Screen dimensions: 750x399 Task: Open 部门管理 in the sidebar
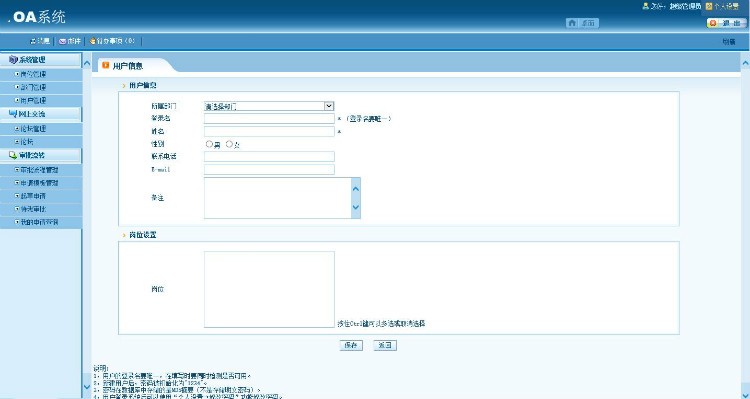point(41,88)
